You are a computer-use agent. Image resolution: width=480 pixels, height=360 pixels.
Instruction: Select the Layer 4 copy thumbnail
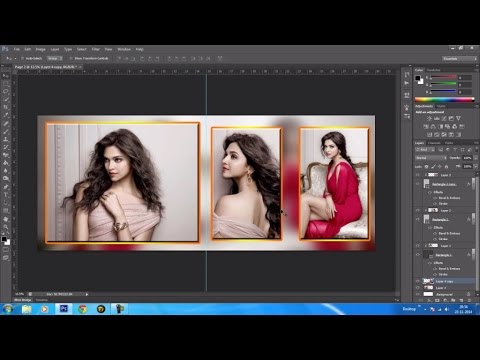click(428, 281)
